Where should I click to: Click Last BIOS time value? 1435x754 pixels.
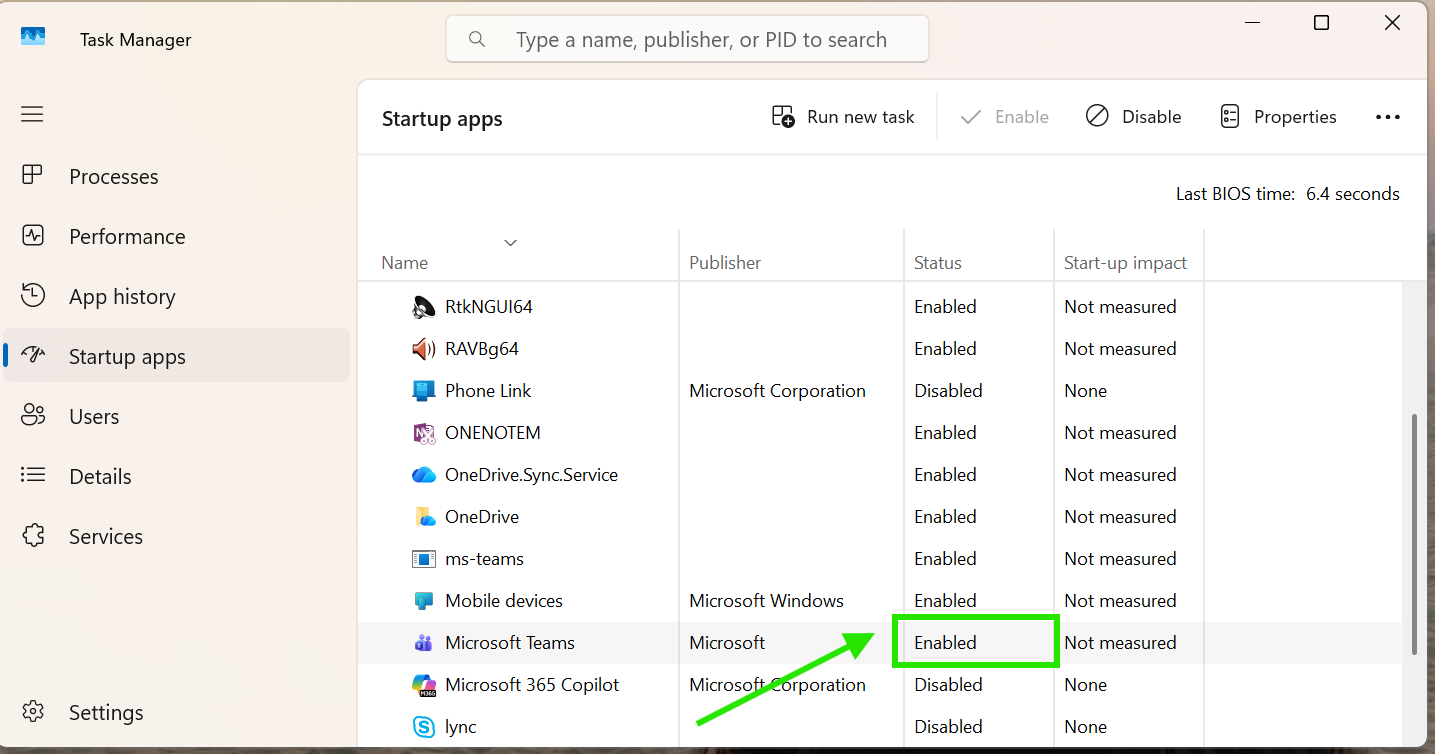point(1353,194)
